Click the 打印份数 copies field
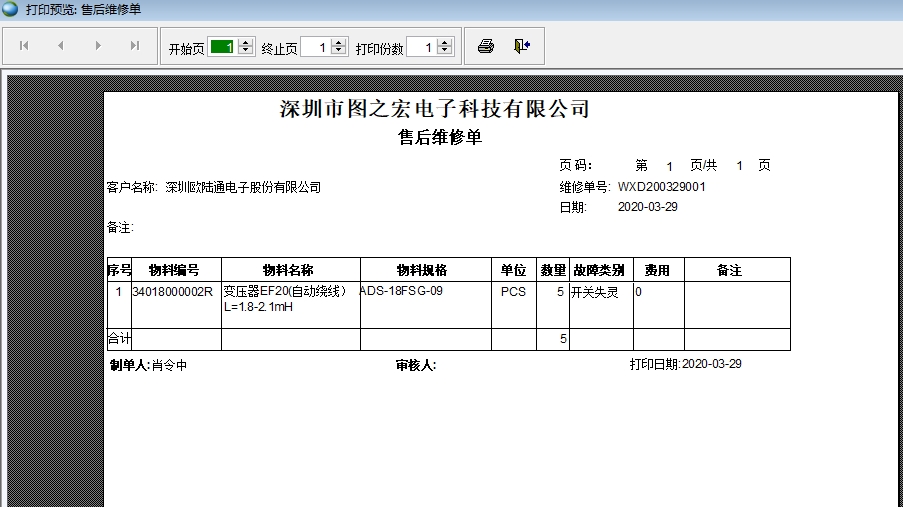 tap(421, 47)
